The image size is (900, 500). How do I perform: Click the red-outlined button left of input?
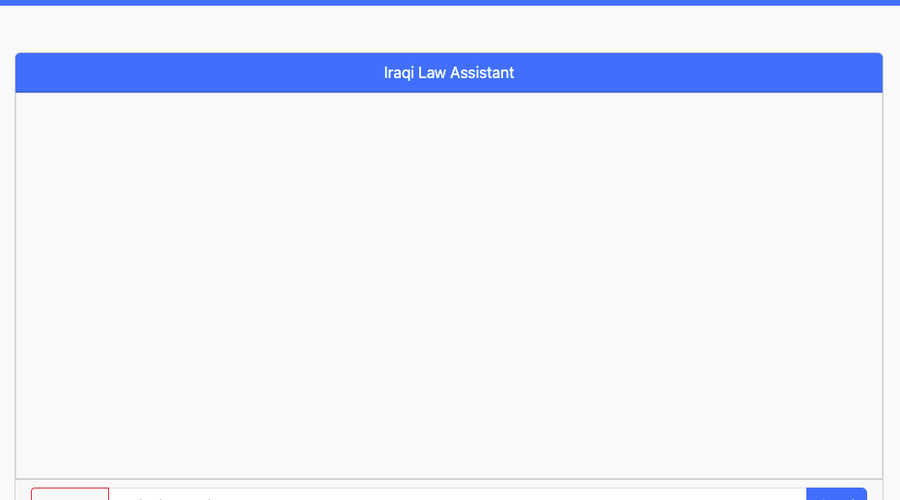[70, 494]
